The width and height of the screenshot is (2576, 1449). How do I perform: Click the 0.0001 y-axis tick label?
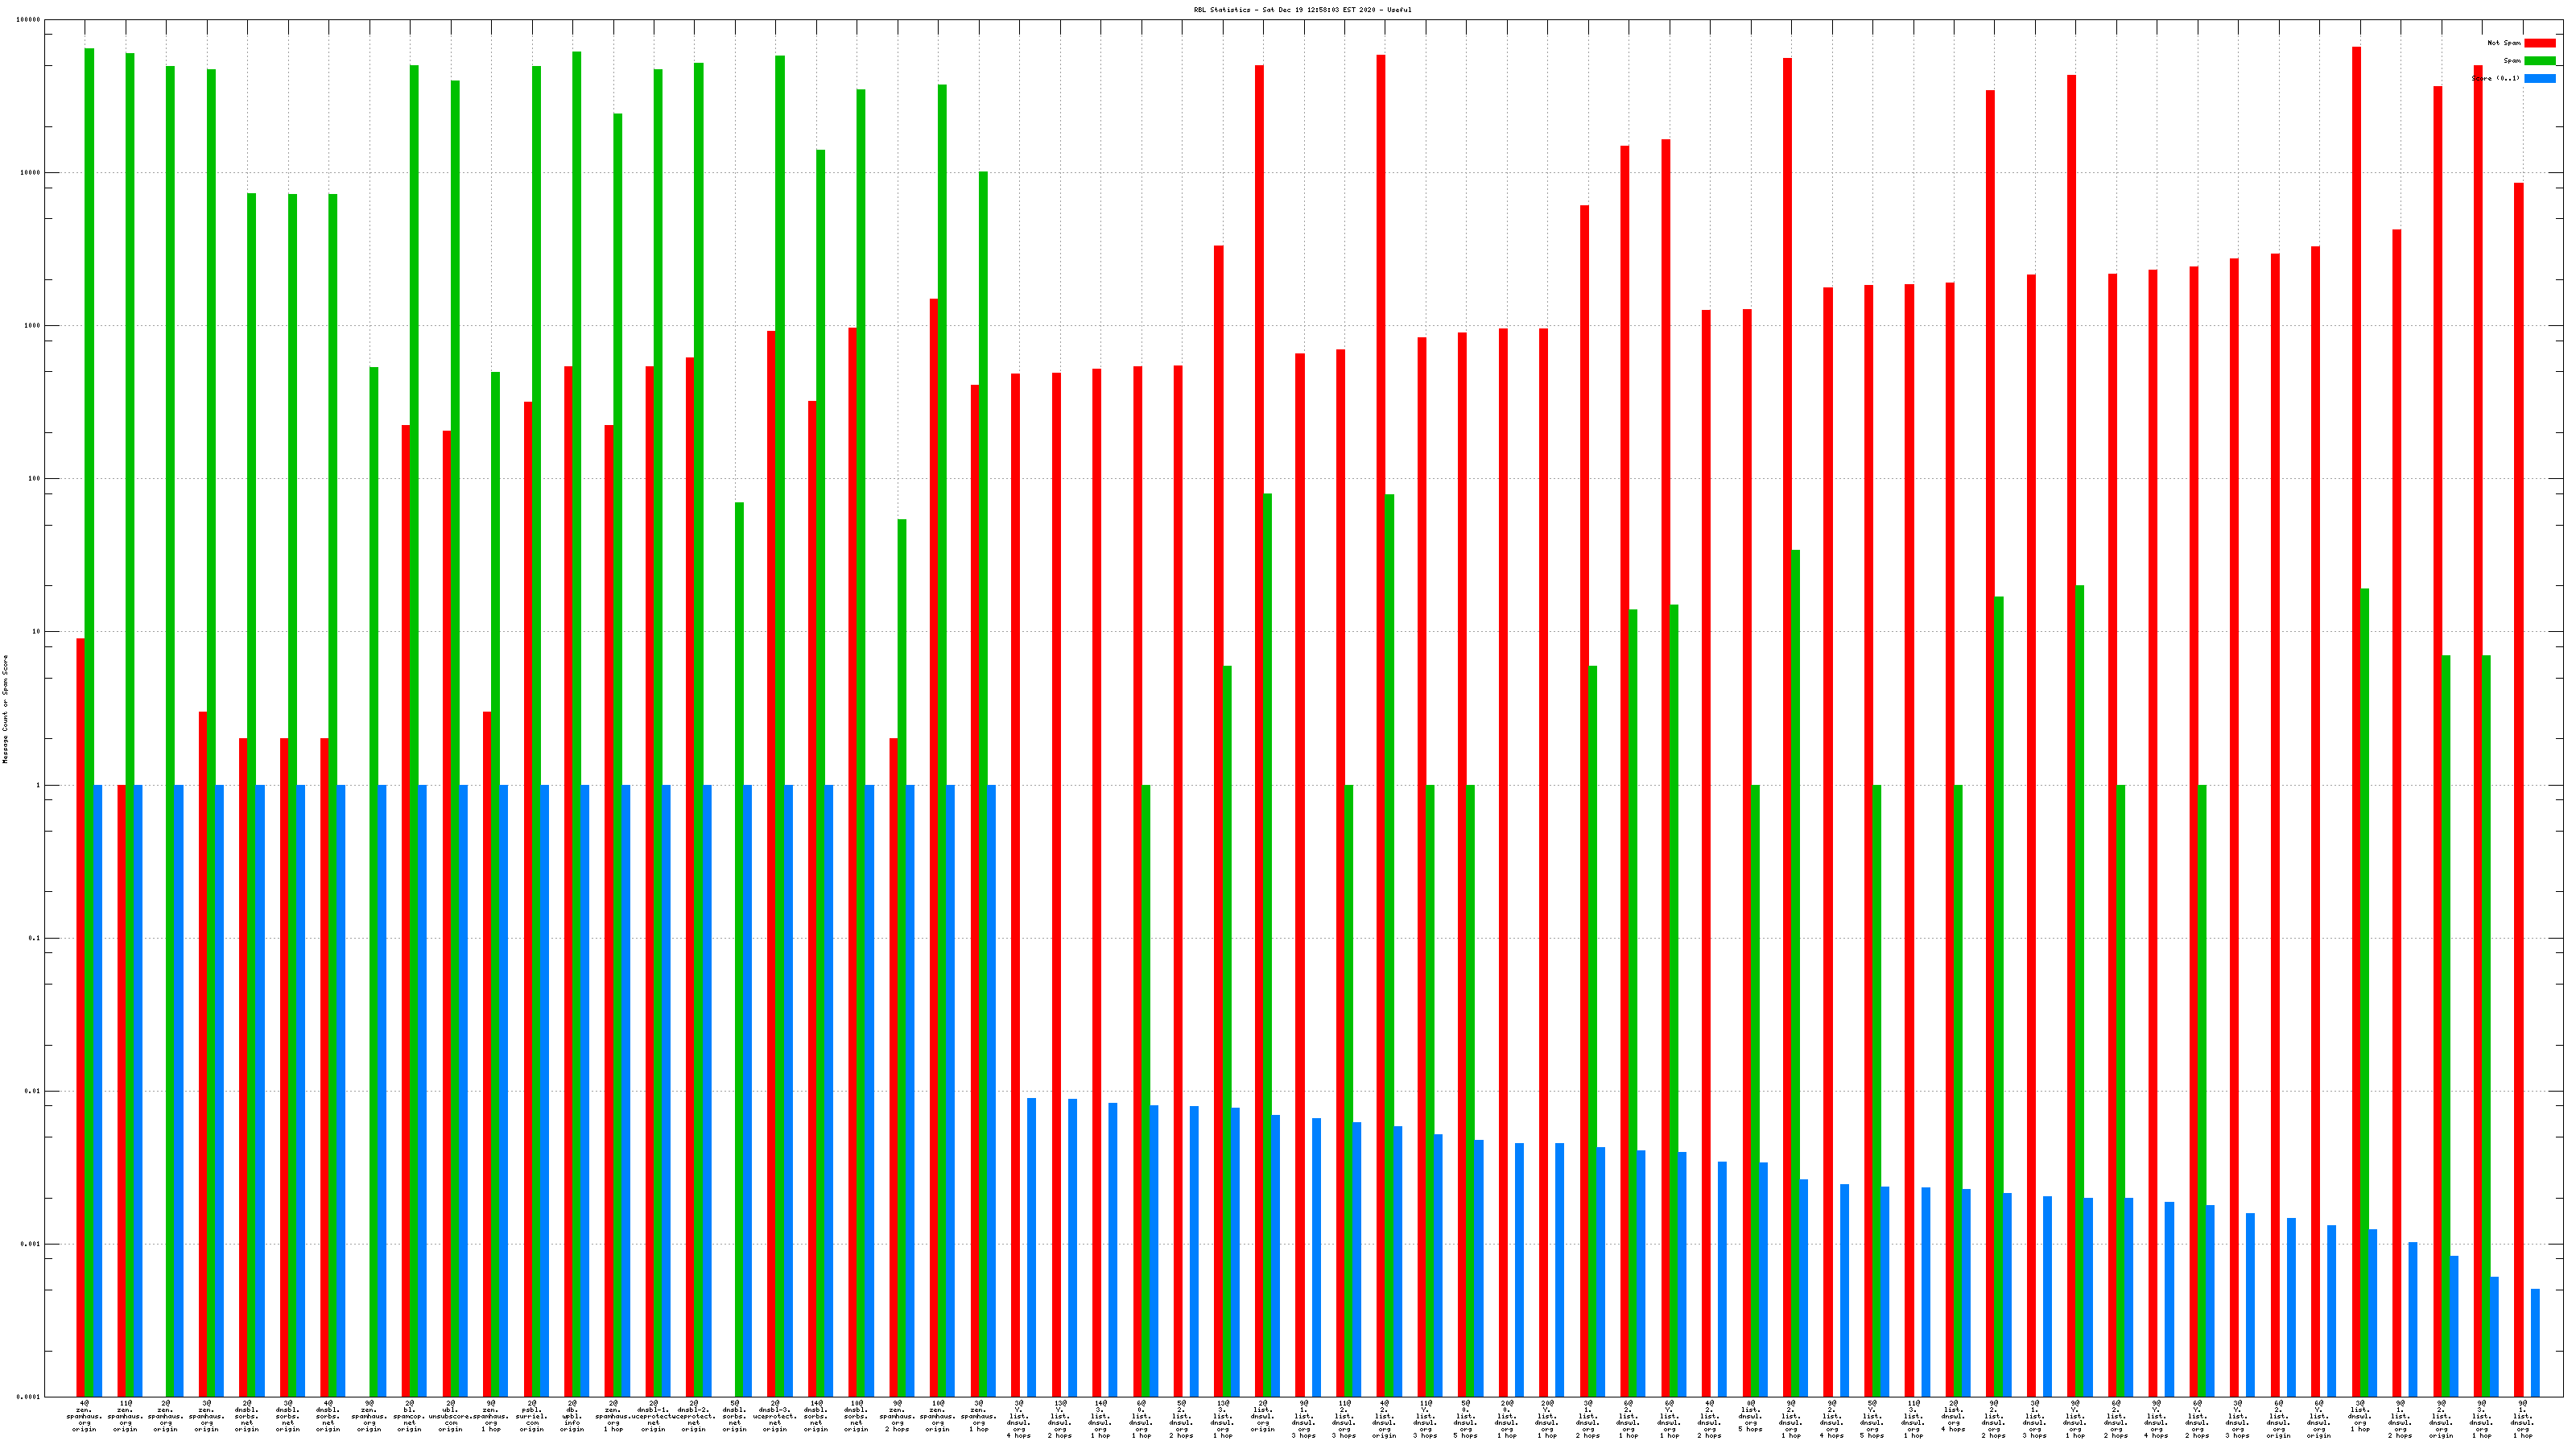(29, 1397)
